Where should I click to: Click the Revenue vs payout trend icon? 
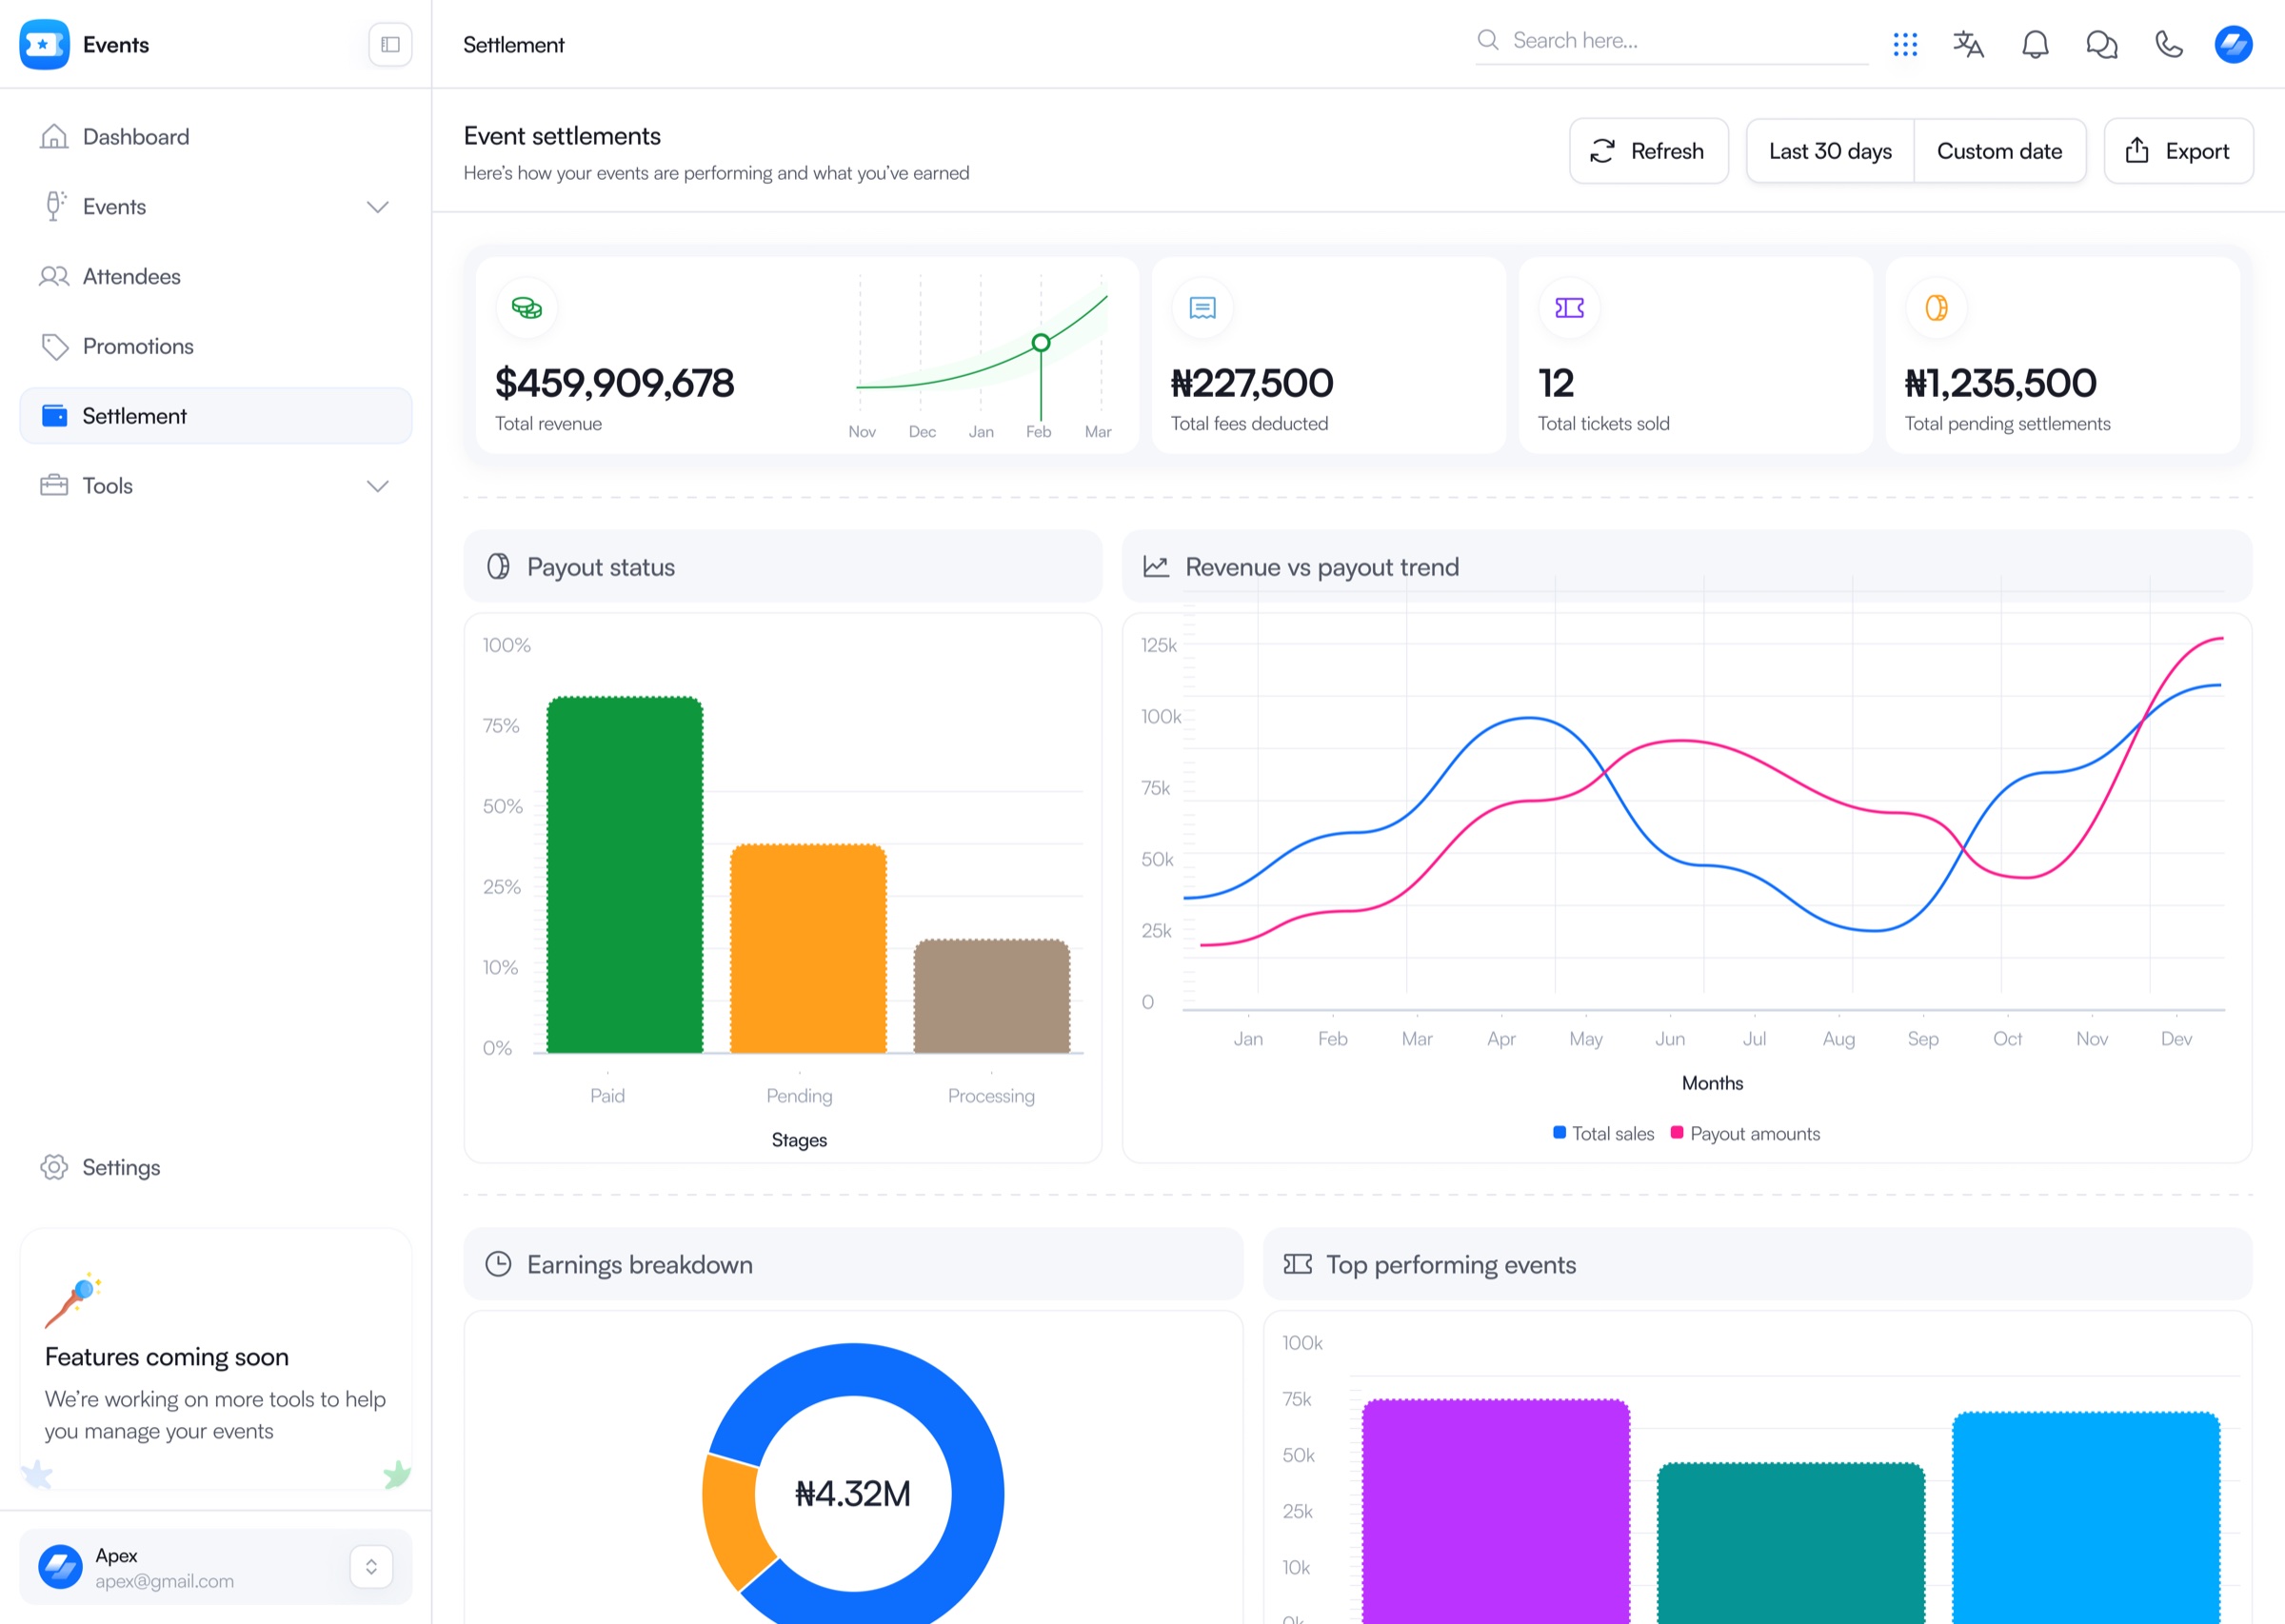click(1156, 567)
